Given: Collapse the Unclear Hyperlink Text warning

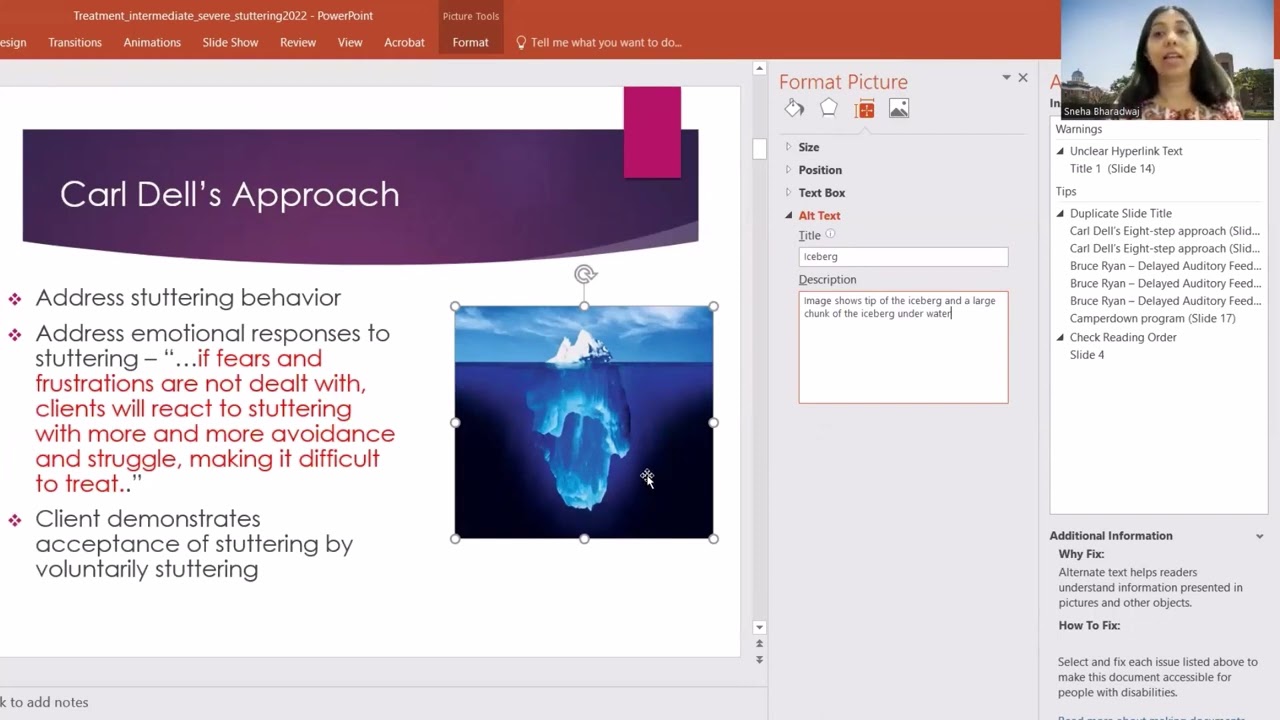Looking at the screenshot, I should click(1061, 151).
